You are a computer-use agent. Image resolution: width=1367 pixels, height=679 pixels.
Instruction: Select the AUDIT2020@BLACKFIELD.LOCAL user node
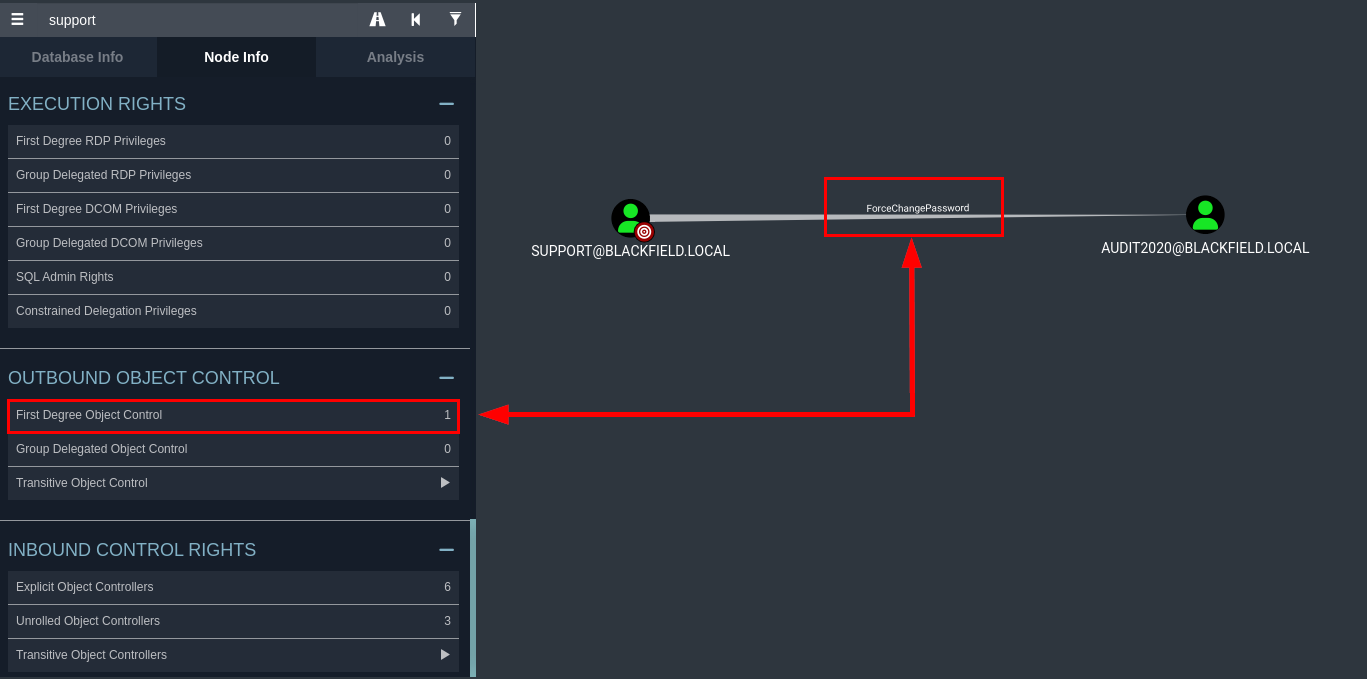click(x=1205, y=214)
